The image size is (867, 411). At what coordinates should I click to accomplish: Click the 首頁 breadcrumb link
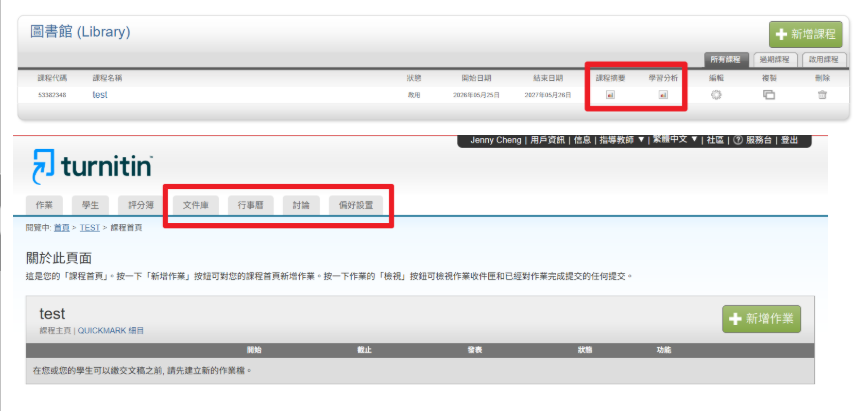coord(61,227)
